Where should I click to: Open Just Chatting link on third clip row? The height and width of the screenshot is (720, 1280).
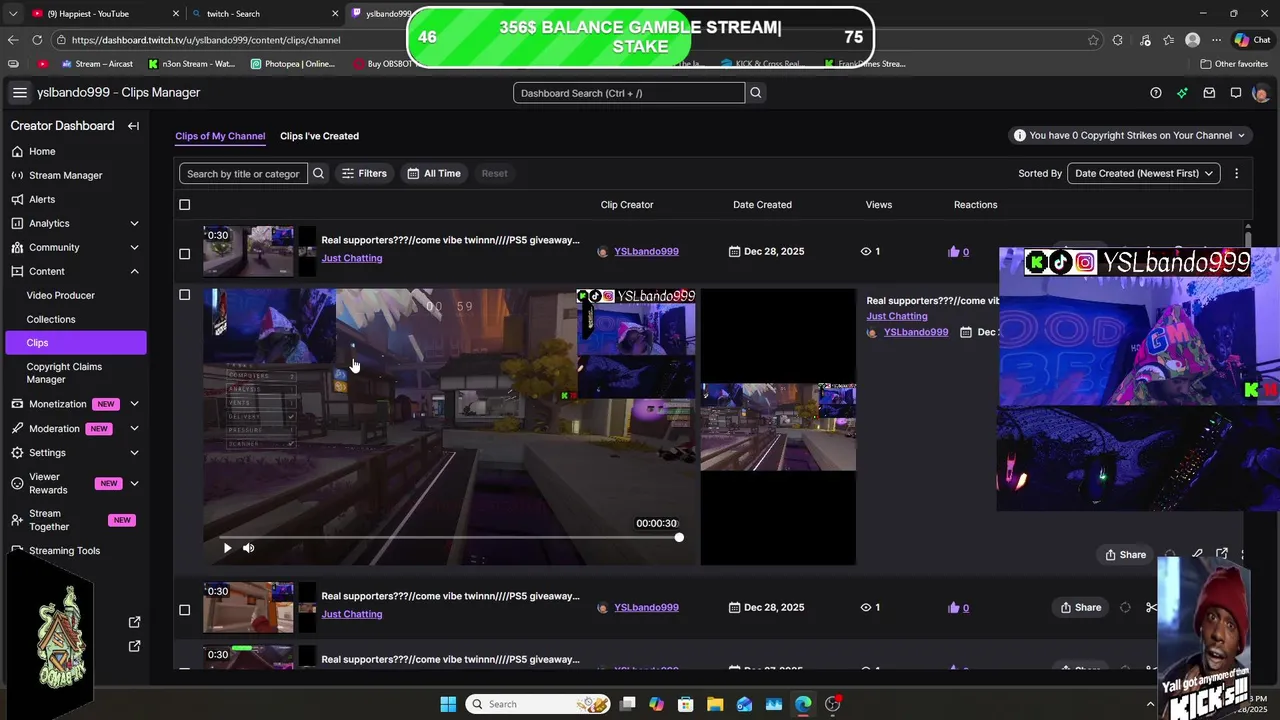(352, 614)
